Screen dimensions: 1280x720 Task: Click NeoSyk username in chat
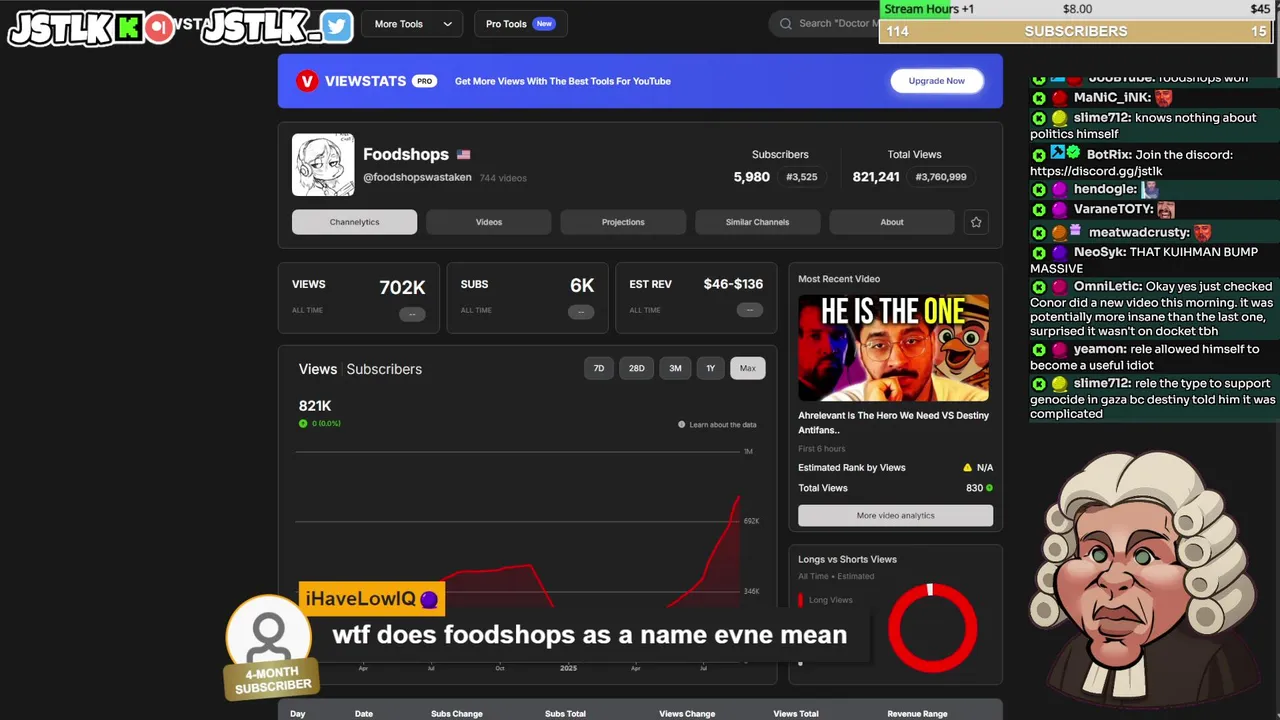coord(1100,252)
